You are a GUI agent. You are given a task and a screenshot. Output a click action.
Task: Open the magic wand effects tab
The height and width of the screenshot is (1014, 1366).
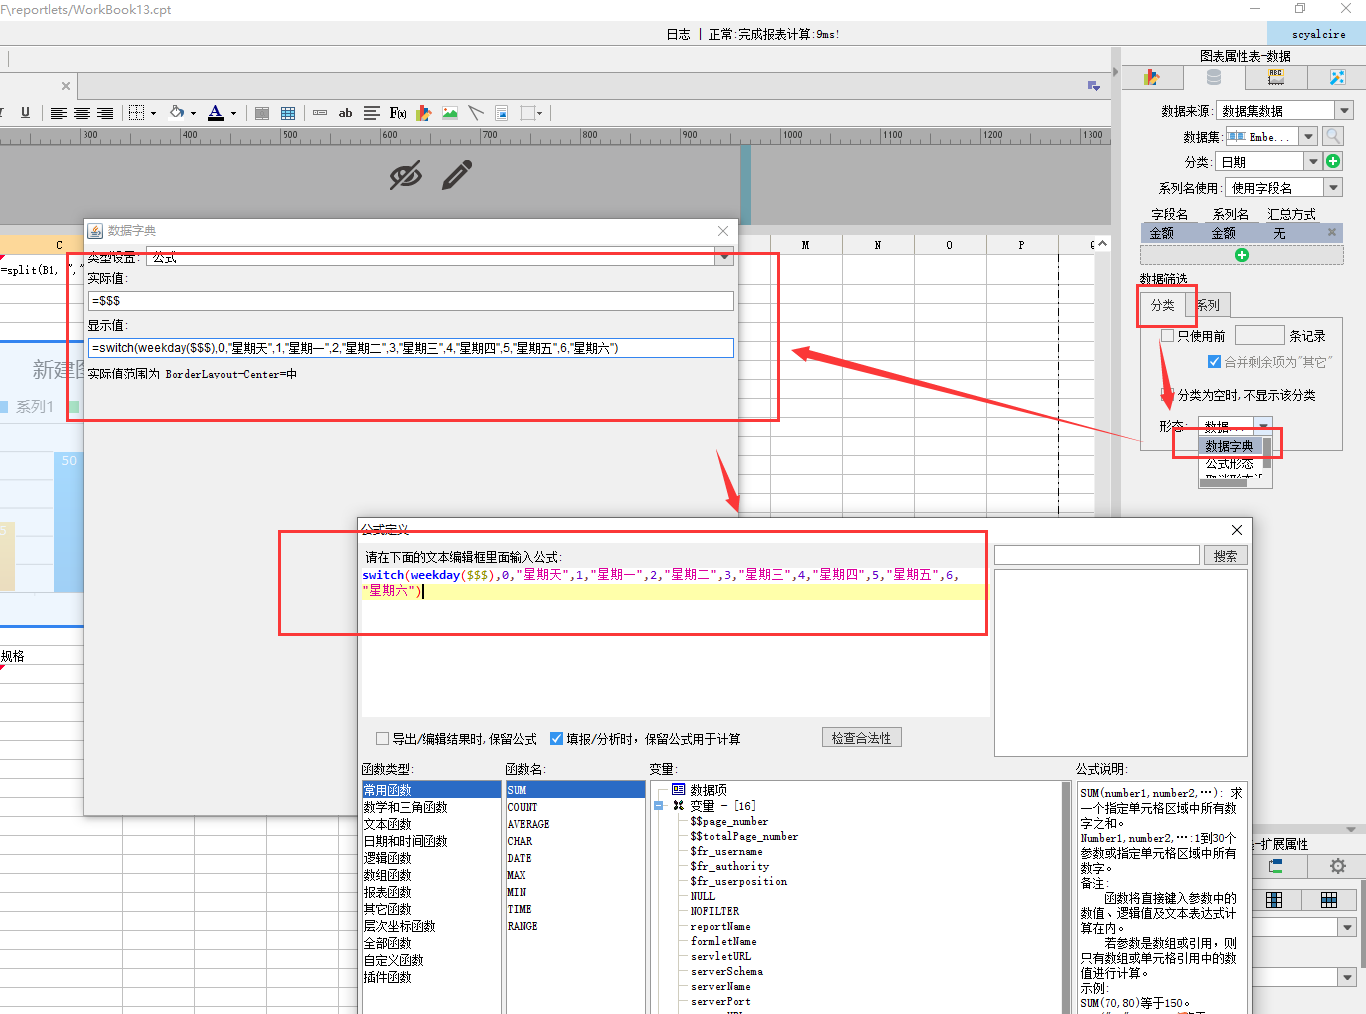pyautogui.click(x=1337, y=77)
